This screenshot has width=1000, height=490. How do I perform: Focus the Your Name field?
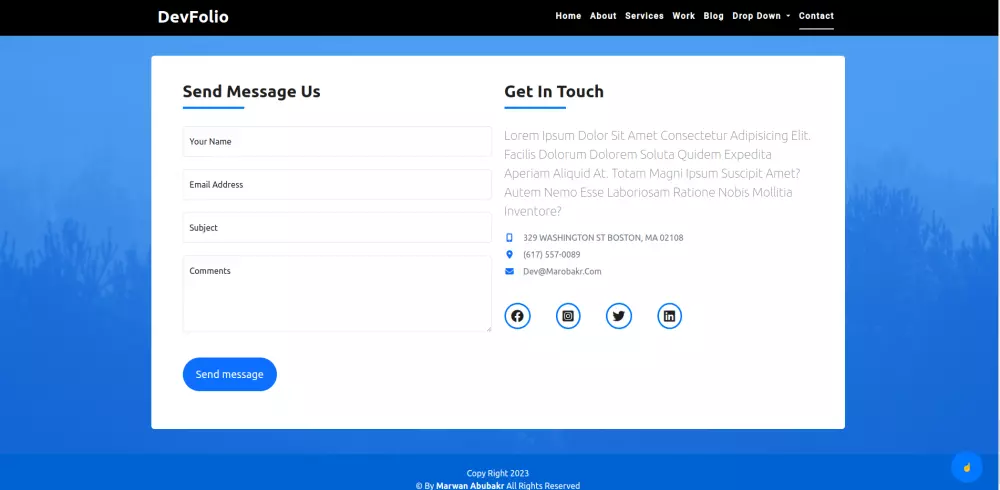pos(337,142)
